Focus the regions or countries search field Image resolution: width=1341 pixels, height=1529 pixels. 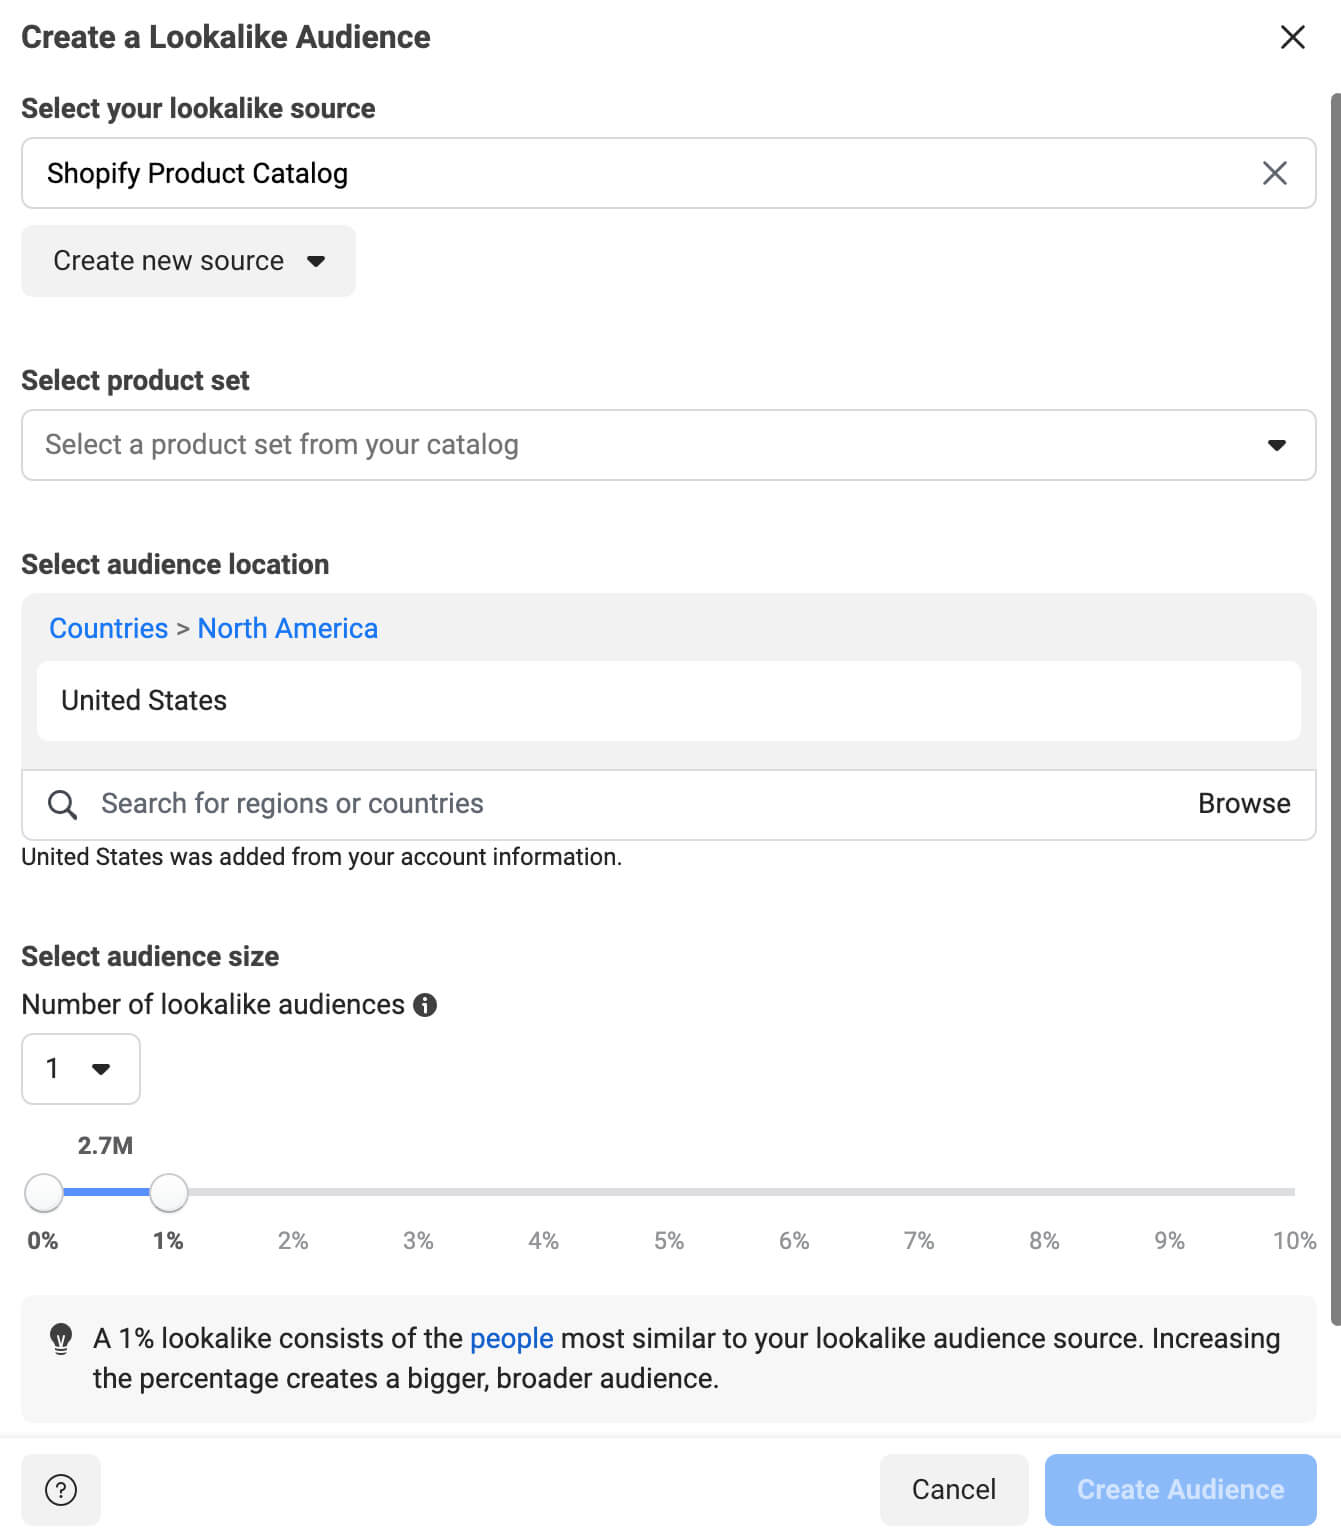coord(600,804)
